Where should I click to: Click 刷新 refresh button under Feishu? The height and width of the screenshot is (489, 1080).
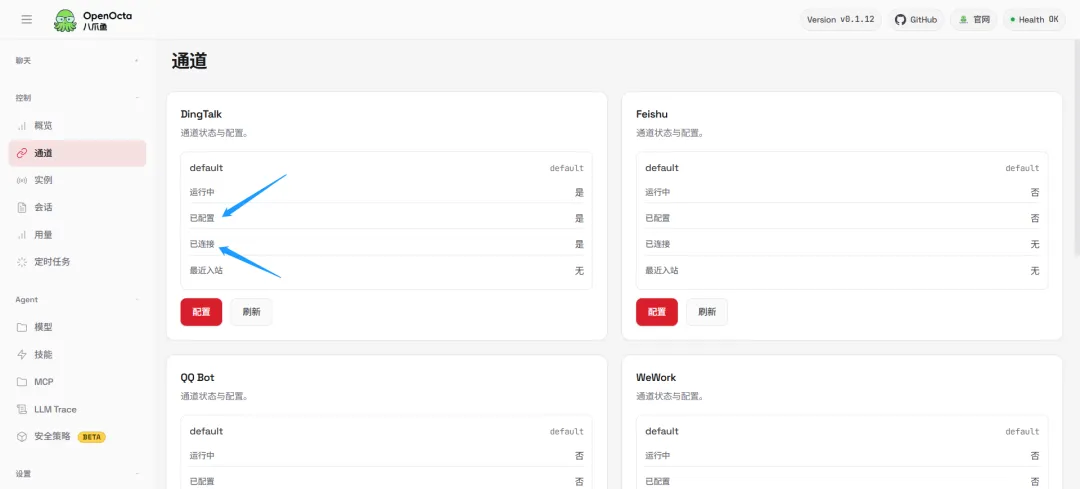pyautogui.click(x=707, y=312)
